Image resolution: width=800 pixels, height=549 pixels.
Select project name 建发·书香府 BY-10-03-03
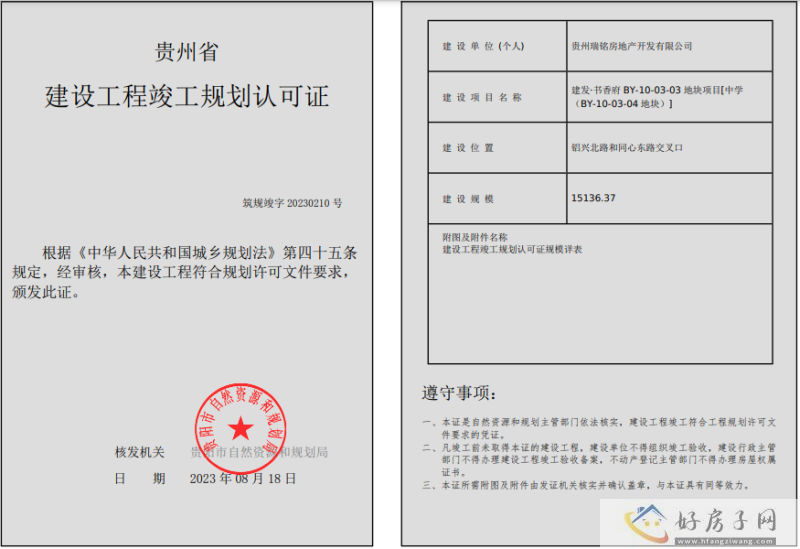[657, 97]
